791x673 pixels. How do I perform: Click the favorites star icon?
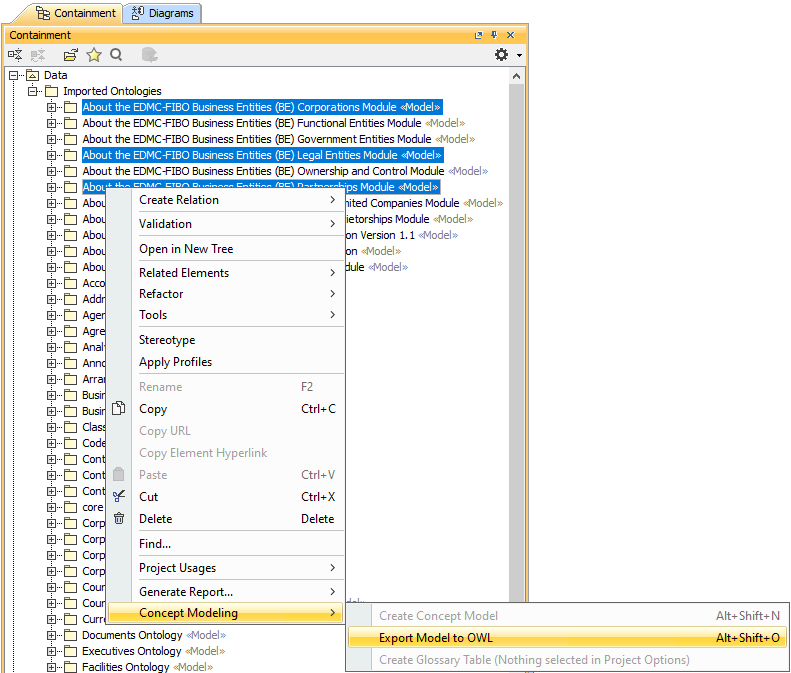click(x=94, y=55)
